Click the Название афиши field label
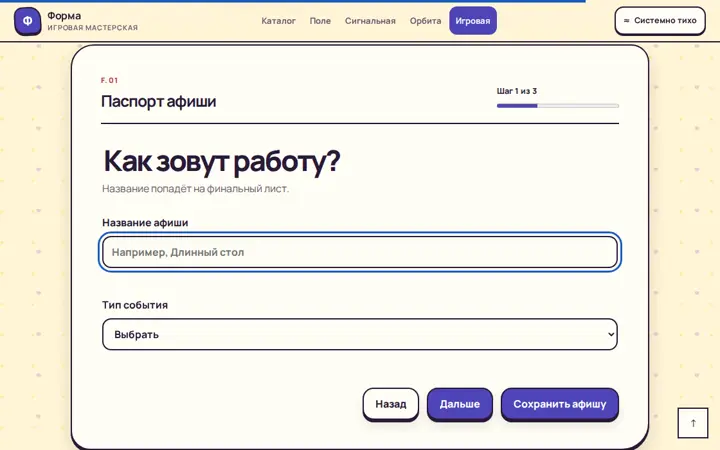The image size is (720, 450). 145,223
